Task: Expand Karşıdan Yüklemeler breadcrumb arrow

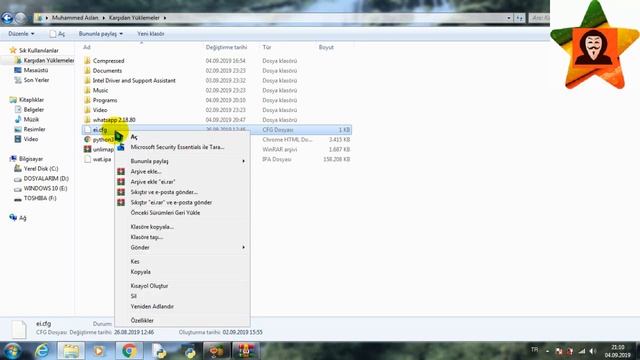Action: (165, 18)
